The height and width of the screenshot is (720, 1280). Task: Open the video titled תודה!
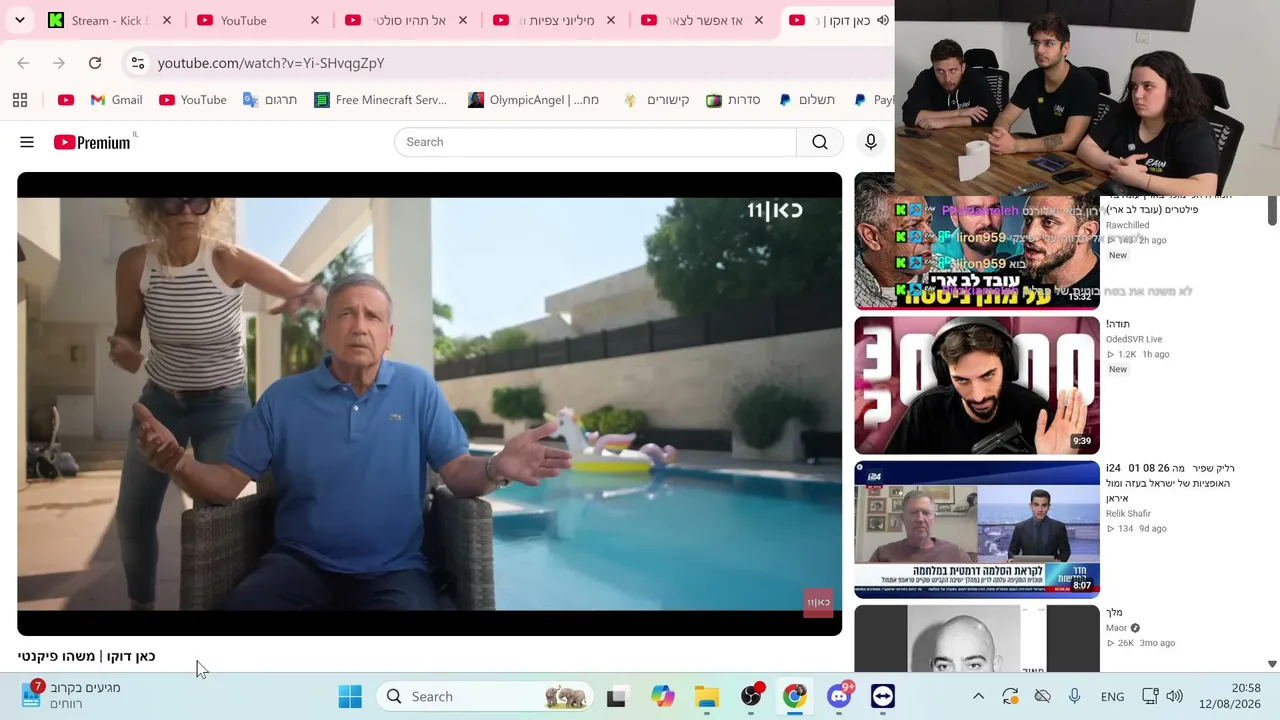tap(1118, 324)
